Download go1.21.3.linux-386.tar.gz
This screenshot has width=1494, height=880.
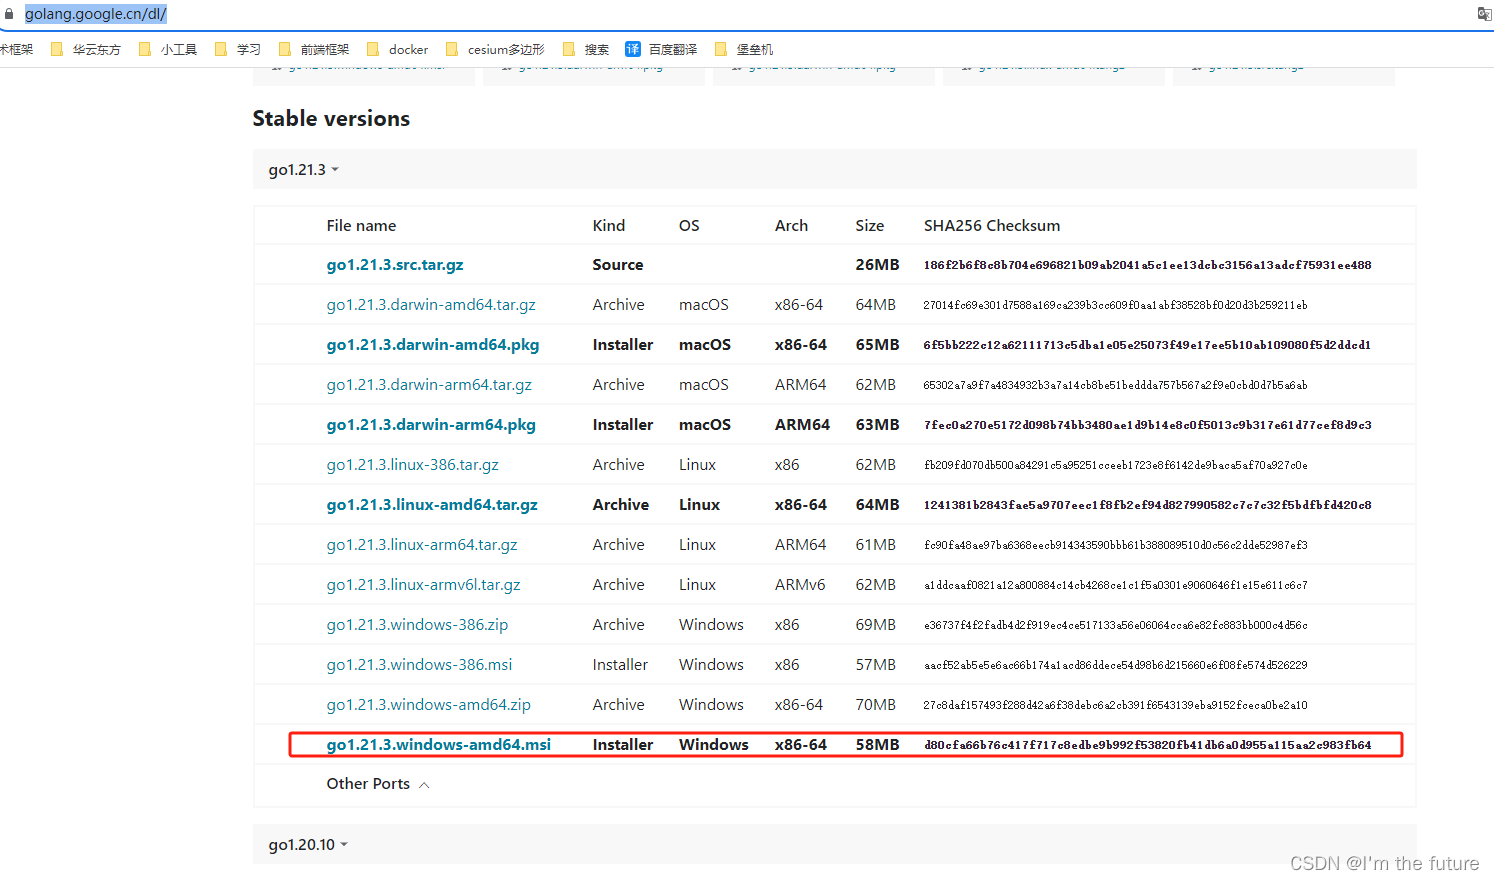(x=412, y=465)
